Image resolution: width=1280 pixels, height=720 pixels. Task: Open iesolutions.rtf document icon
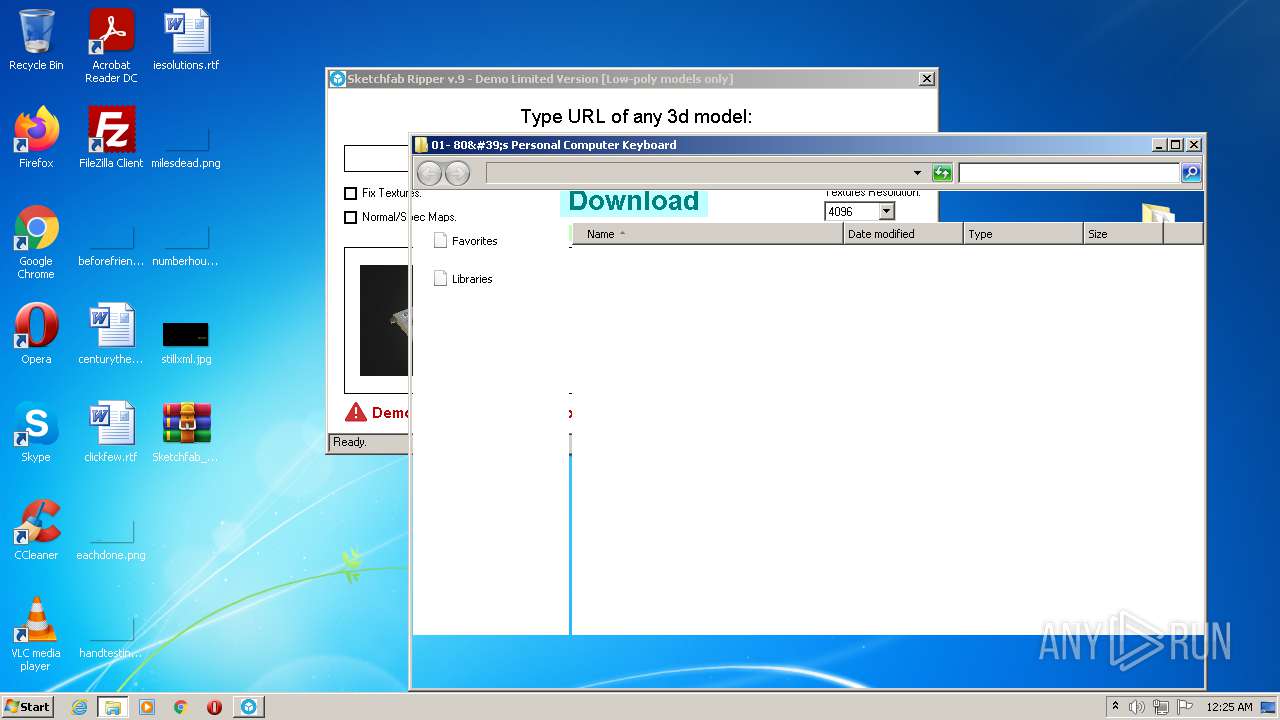(x=186, y=40)
